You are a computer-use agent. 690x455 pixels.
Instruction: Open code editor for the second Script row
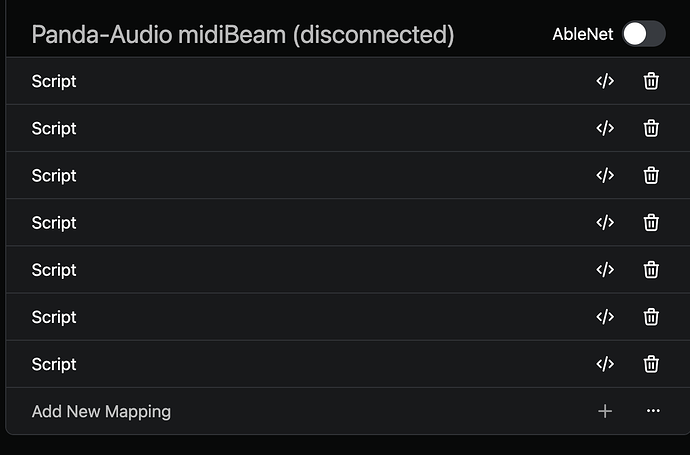605,128
